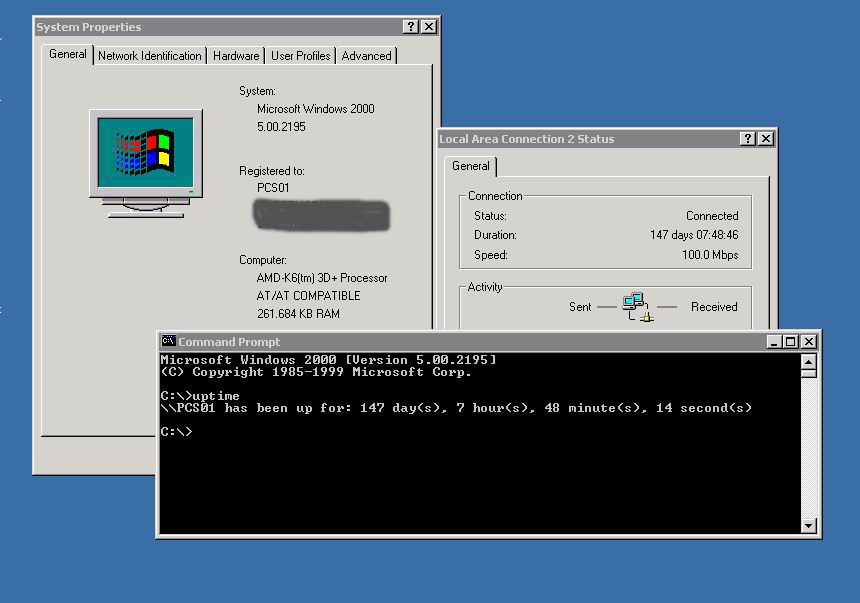Click the 'Received' activity label
Viewport: 860px width, 603px height.
click(x=714, y=307)
